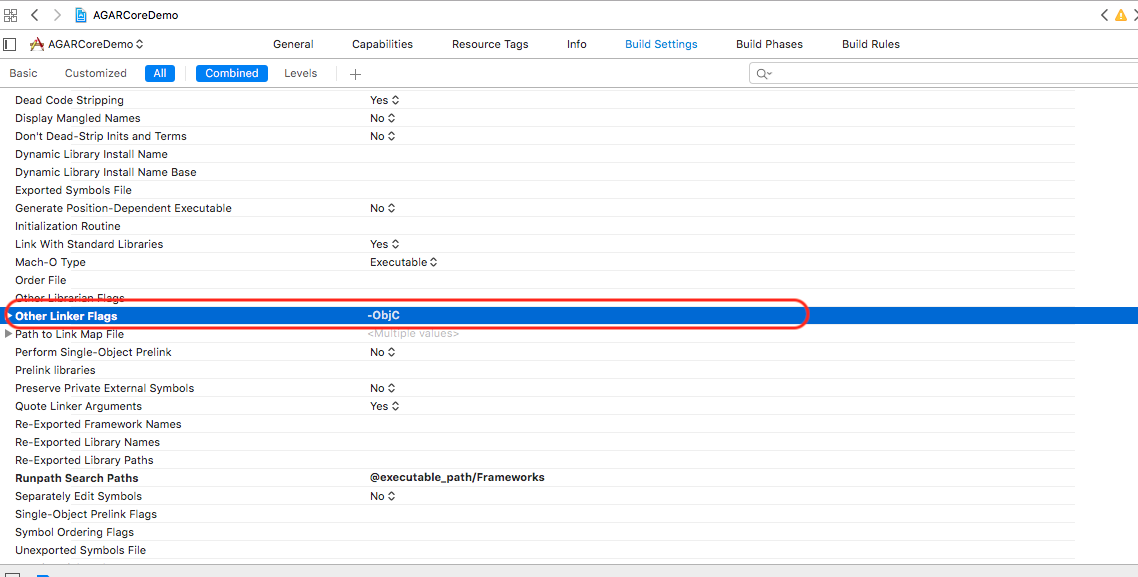The image size is (1138, 577).
Task: Change Perform Single-Object Prelink value
Action: coord(382,353)
